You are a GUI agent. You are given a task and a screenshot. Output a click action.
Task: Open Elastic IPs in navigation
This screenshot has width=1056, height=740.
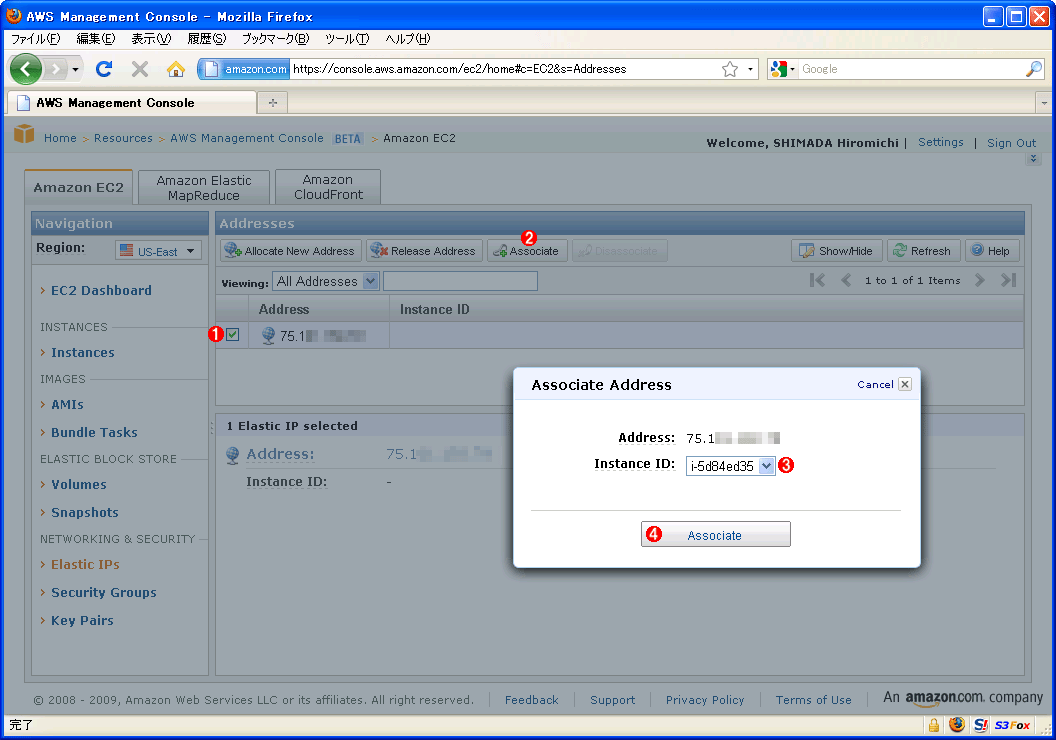(86, 564)
